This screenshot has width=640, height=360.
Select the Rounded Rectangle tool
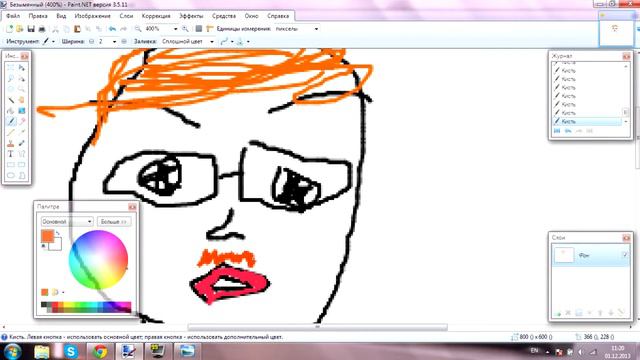click(x=22, y=165)
